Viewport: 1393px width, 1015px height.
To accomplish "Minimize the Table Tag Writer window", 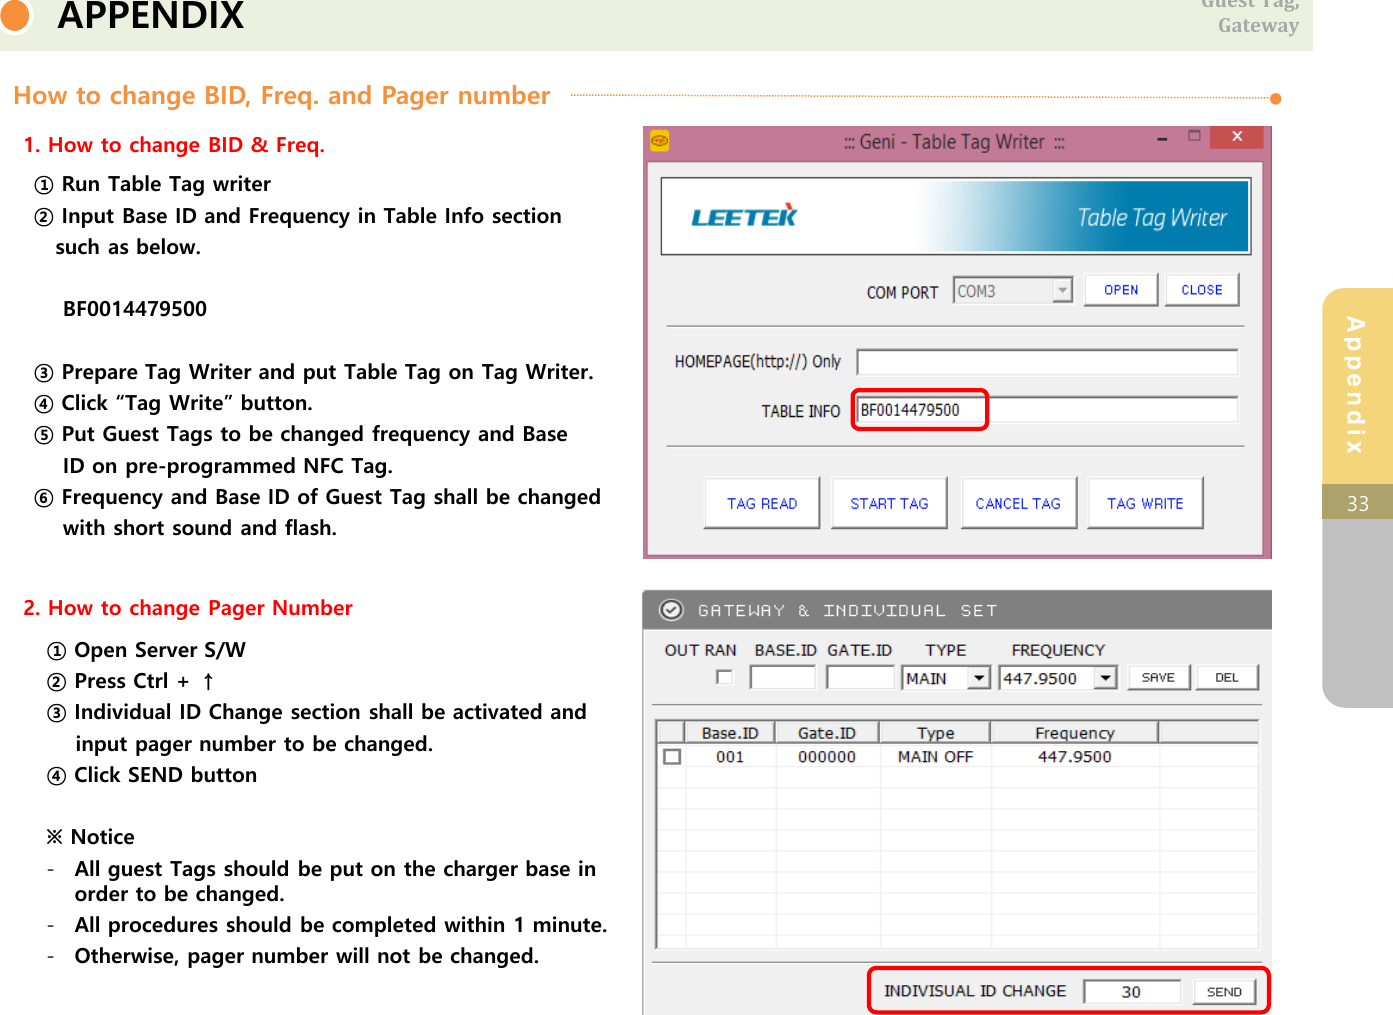I will point(1162,138).
